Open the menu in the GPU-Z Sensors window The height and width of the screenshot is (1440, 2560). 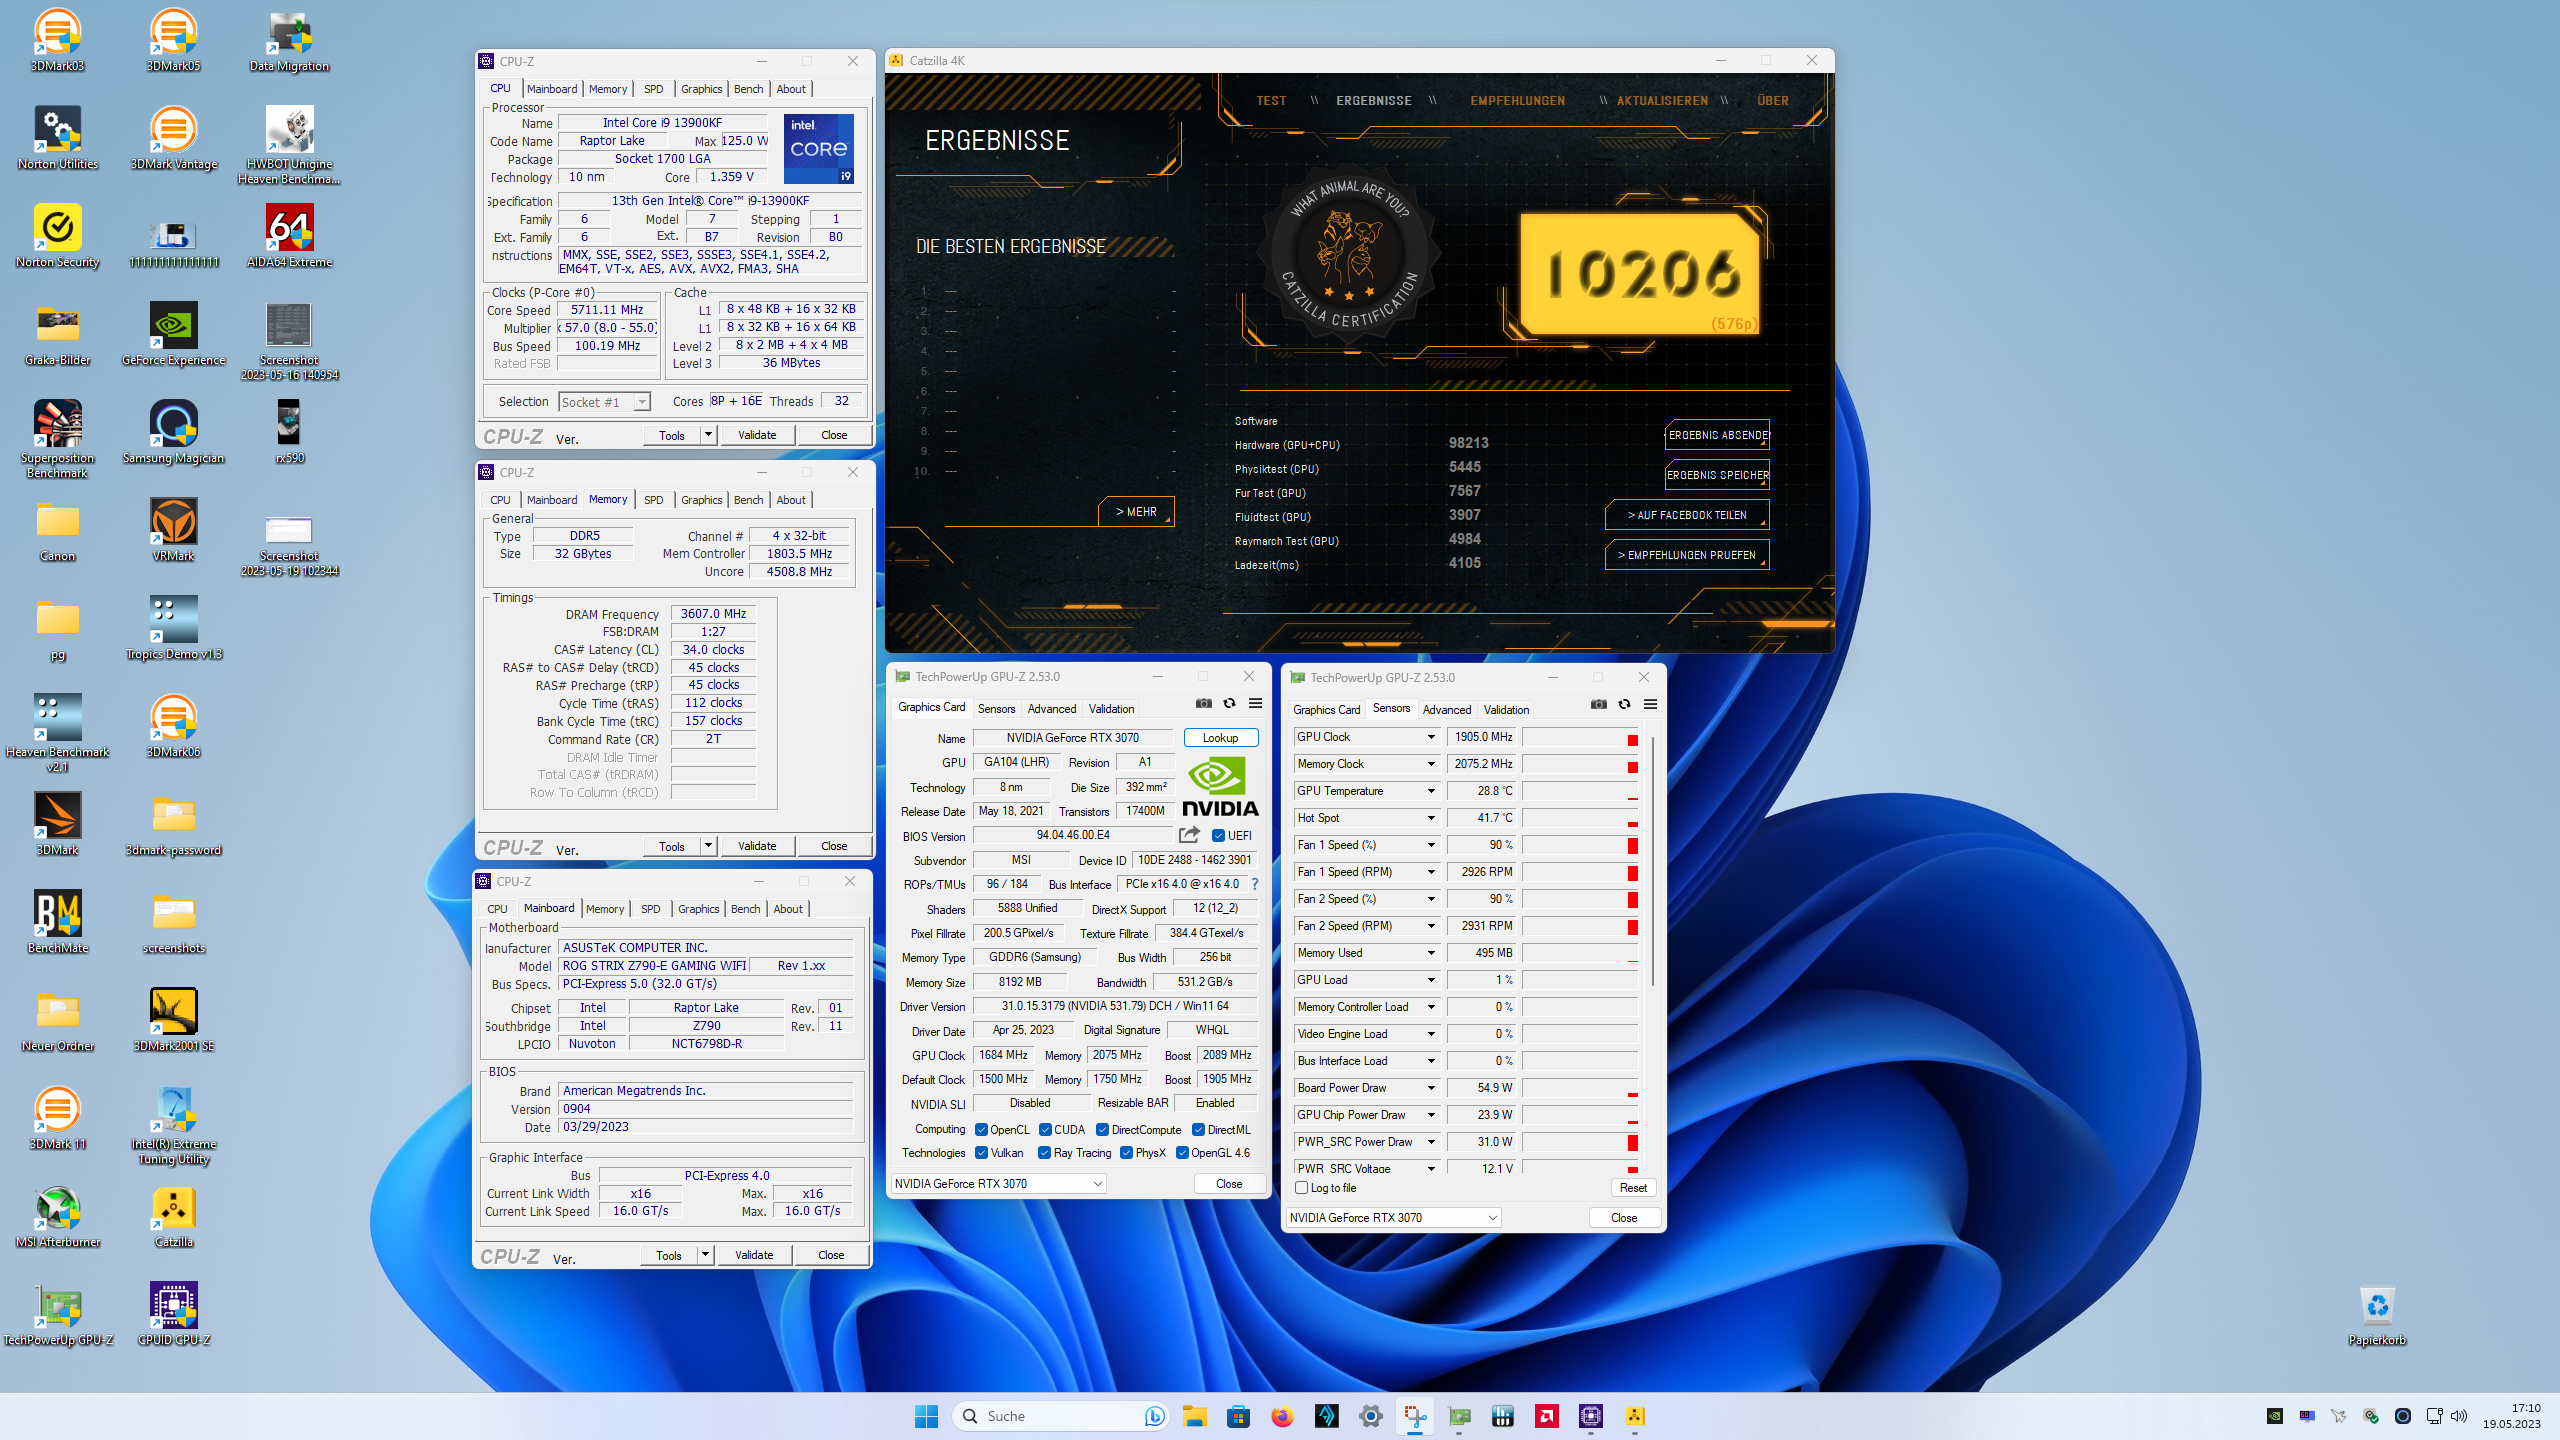[x=1650, y=705]
